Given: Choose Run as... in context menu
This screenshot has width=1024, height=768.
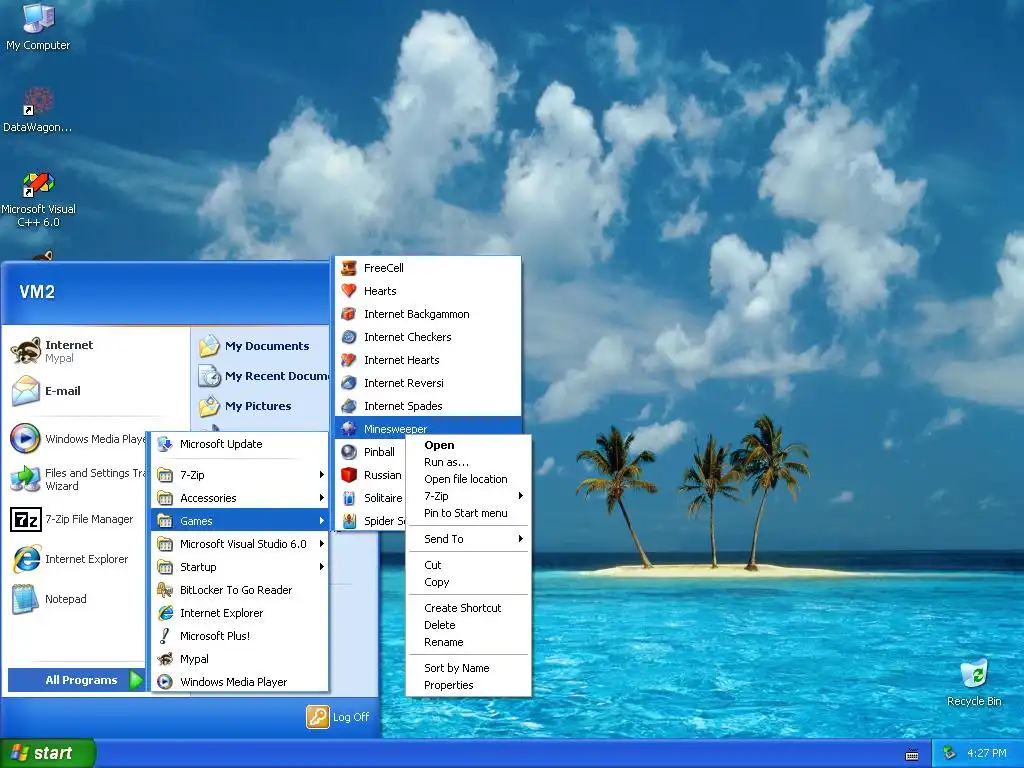Looking at the screenshot, I should pyautogui.click(x=468, y=462).
